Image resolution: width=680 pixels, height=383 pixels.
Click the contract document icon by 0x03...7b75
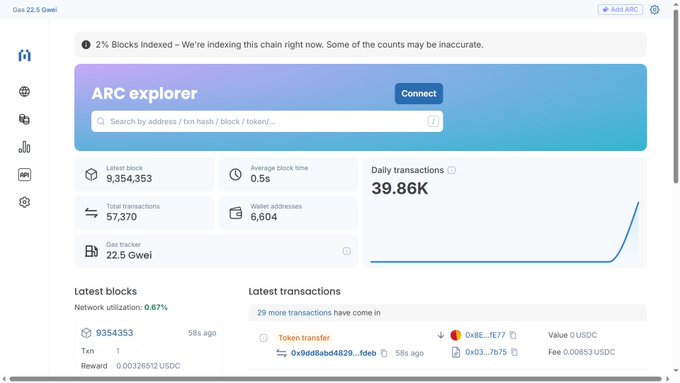click(x=455, y=352)
